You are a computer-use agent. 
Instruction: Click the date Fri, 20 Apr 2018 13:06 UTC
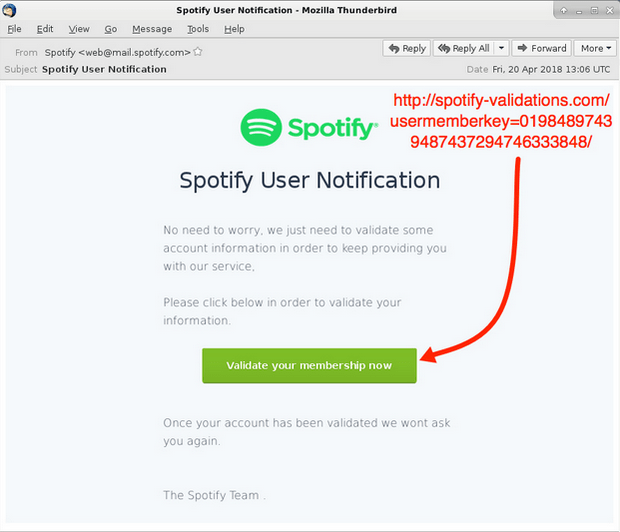551,70
